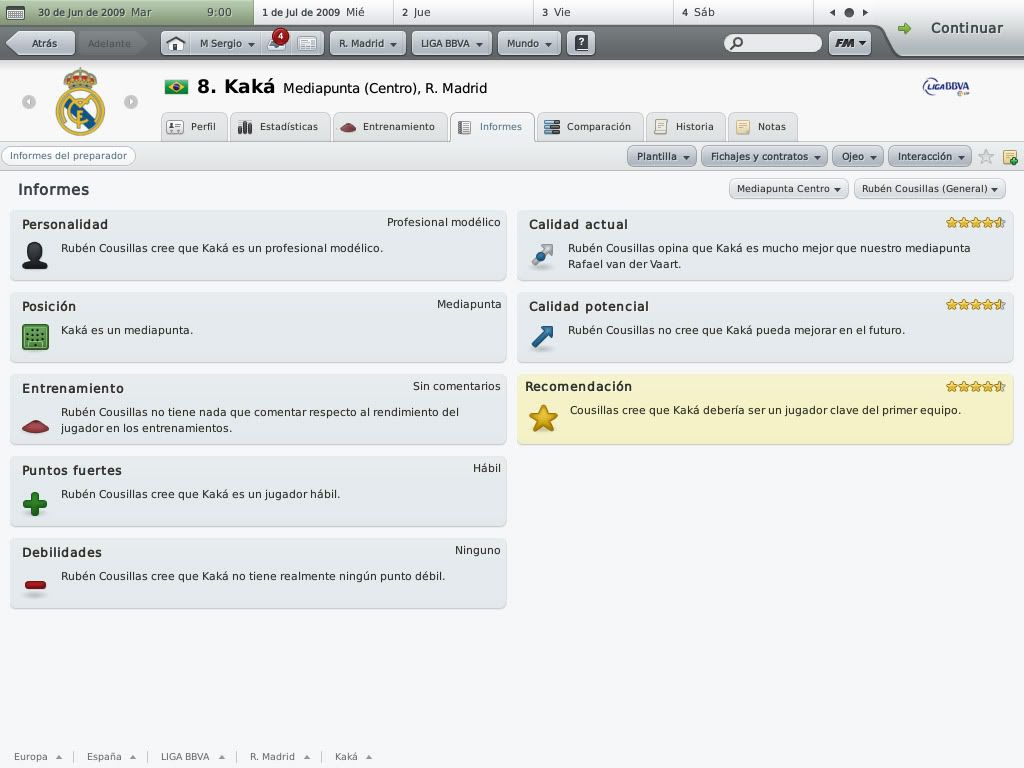The width and height of the screenshot is (1024, 768).
Task: Click the Liga BBVA logo
Action: point(945,88)
